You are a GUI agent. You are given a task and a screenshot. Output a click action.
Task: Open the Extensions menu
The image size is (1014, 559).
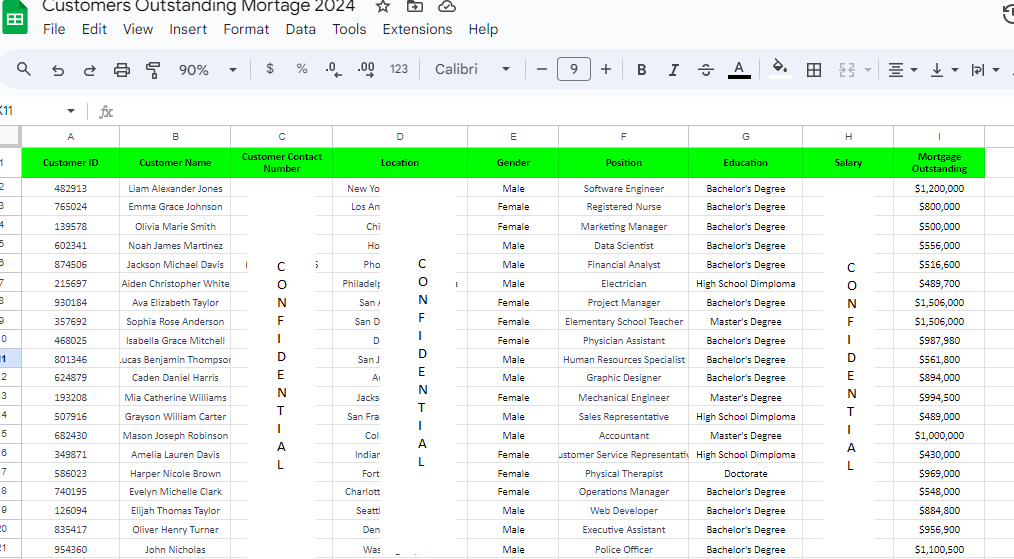pos(417,29)
